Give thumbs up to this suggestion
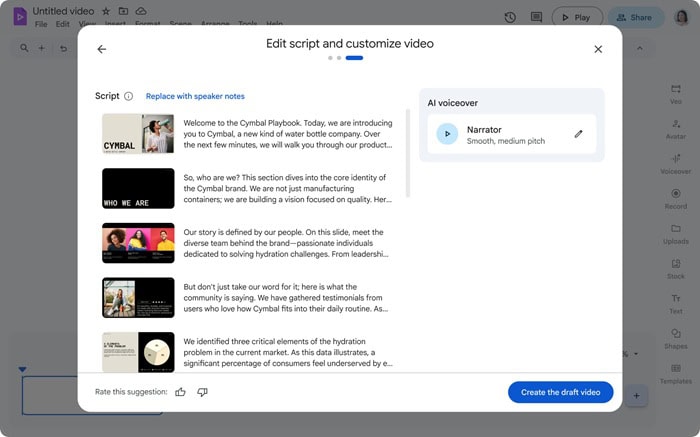 click(x=181, y=392)
